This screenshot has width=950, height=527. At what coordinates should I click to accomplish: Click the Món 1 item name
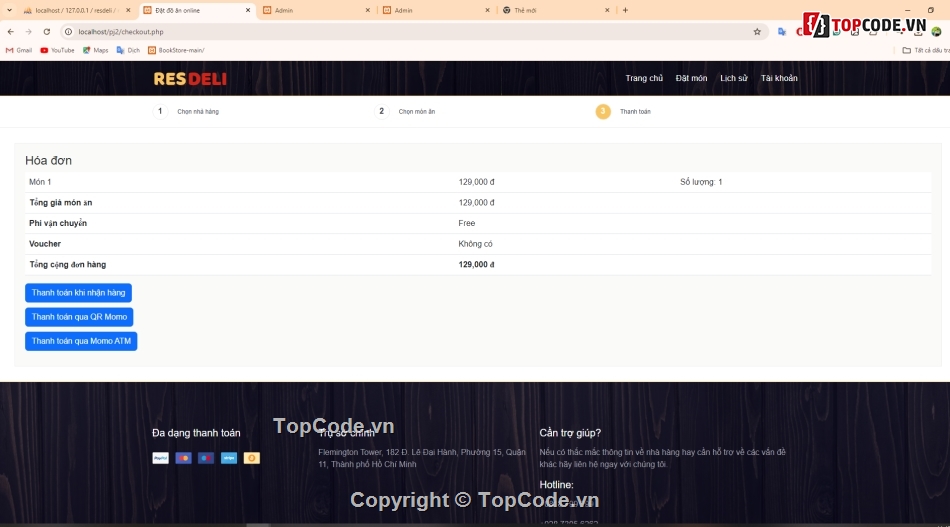[x=40, y=182]
